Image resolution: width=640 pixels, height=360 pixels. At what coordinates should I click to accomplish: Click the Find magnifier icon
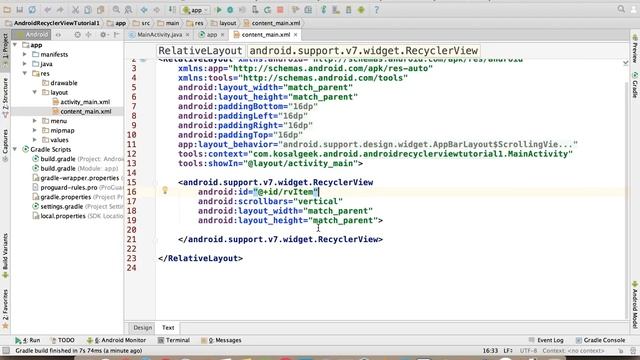[116, 9]
